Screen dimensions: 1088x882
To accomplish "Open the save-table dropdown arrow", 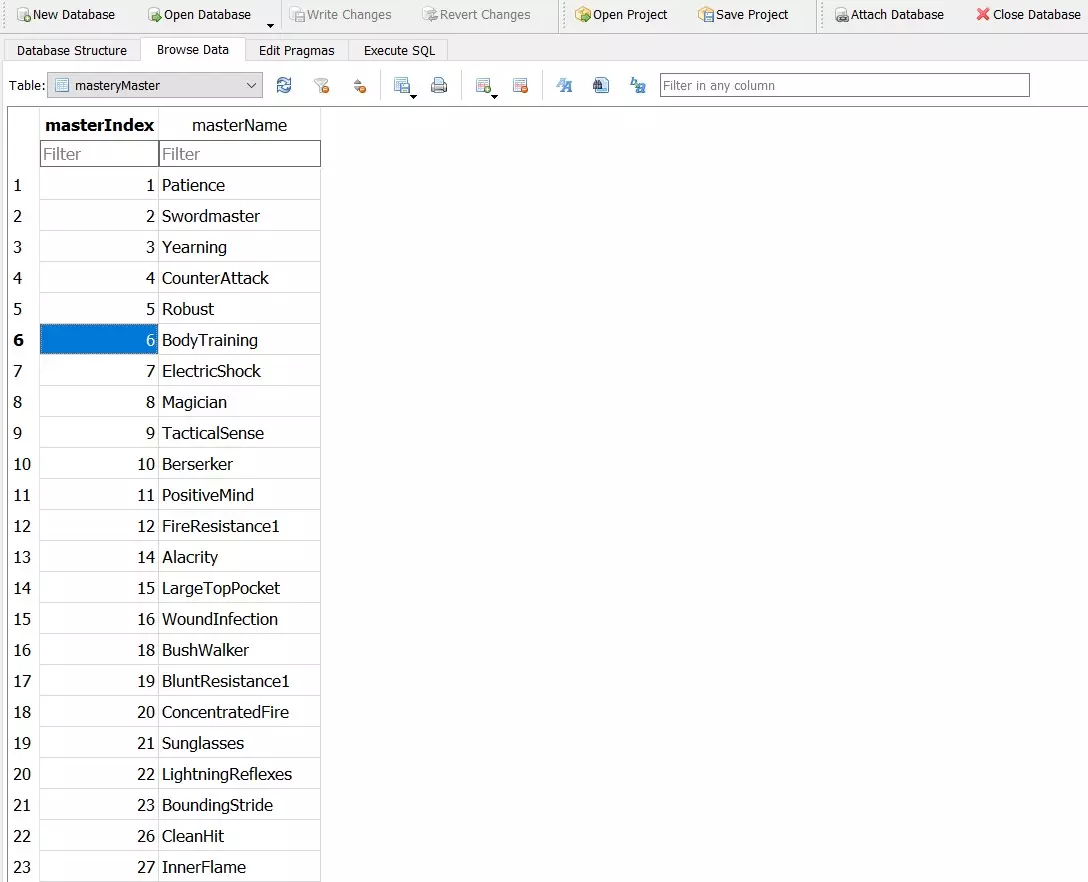I will coord(414,96).
